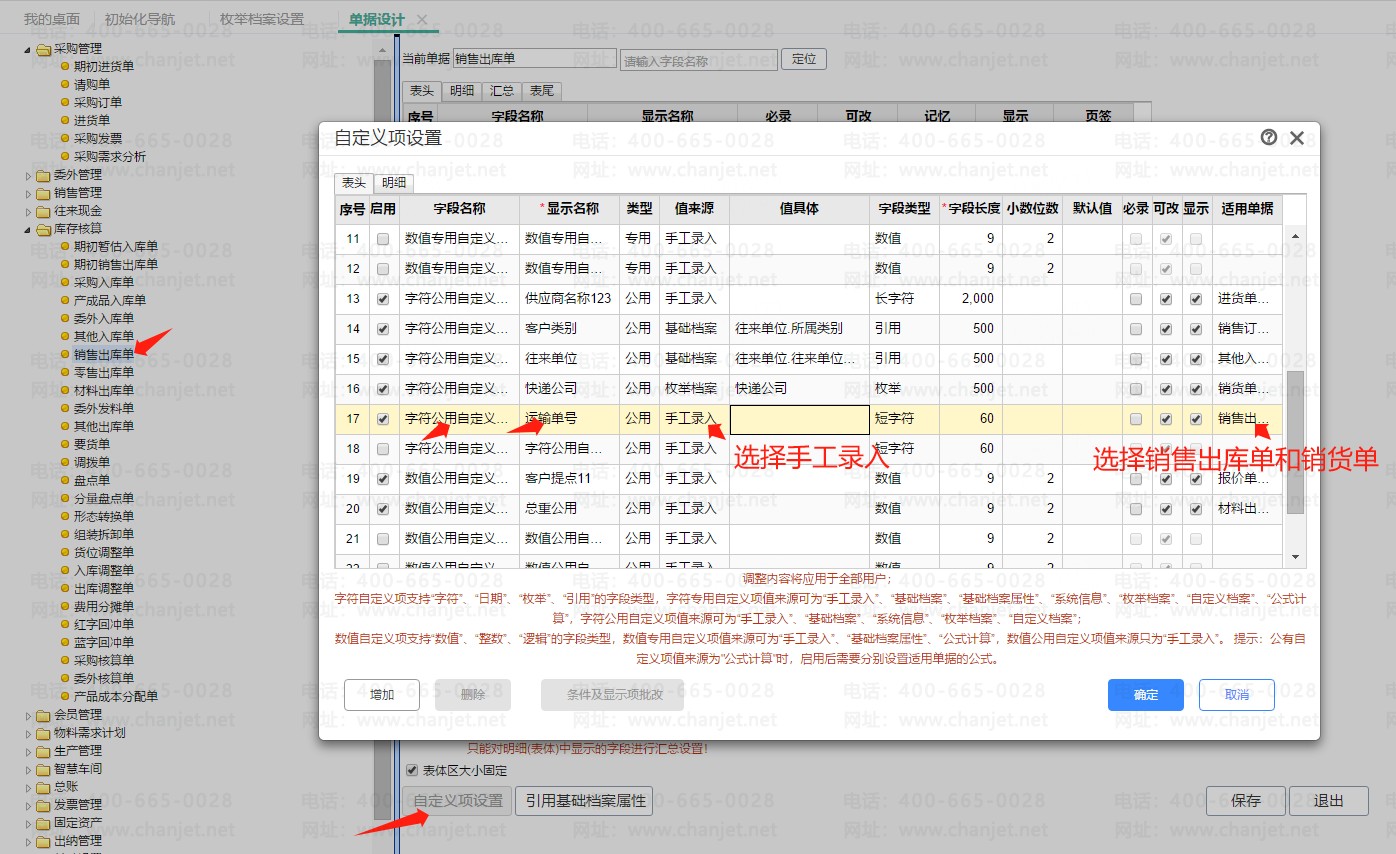Expand the 往来现金 tree node arrow
The height and width of the screenshot is (854, 1396).
tap(27, 211)
